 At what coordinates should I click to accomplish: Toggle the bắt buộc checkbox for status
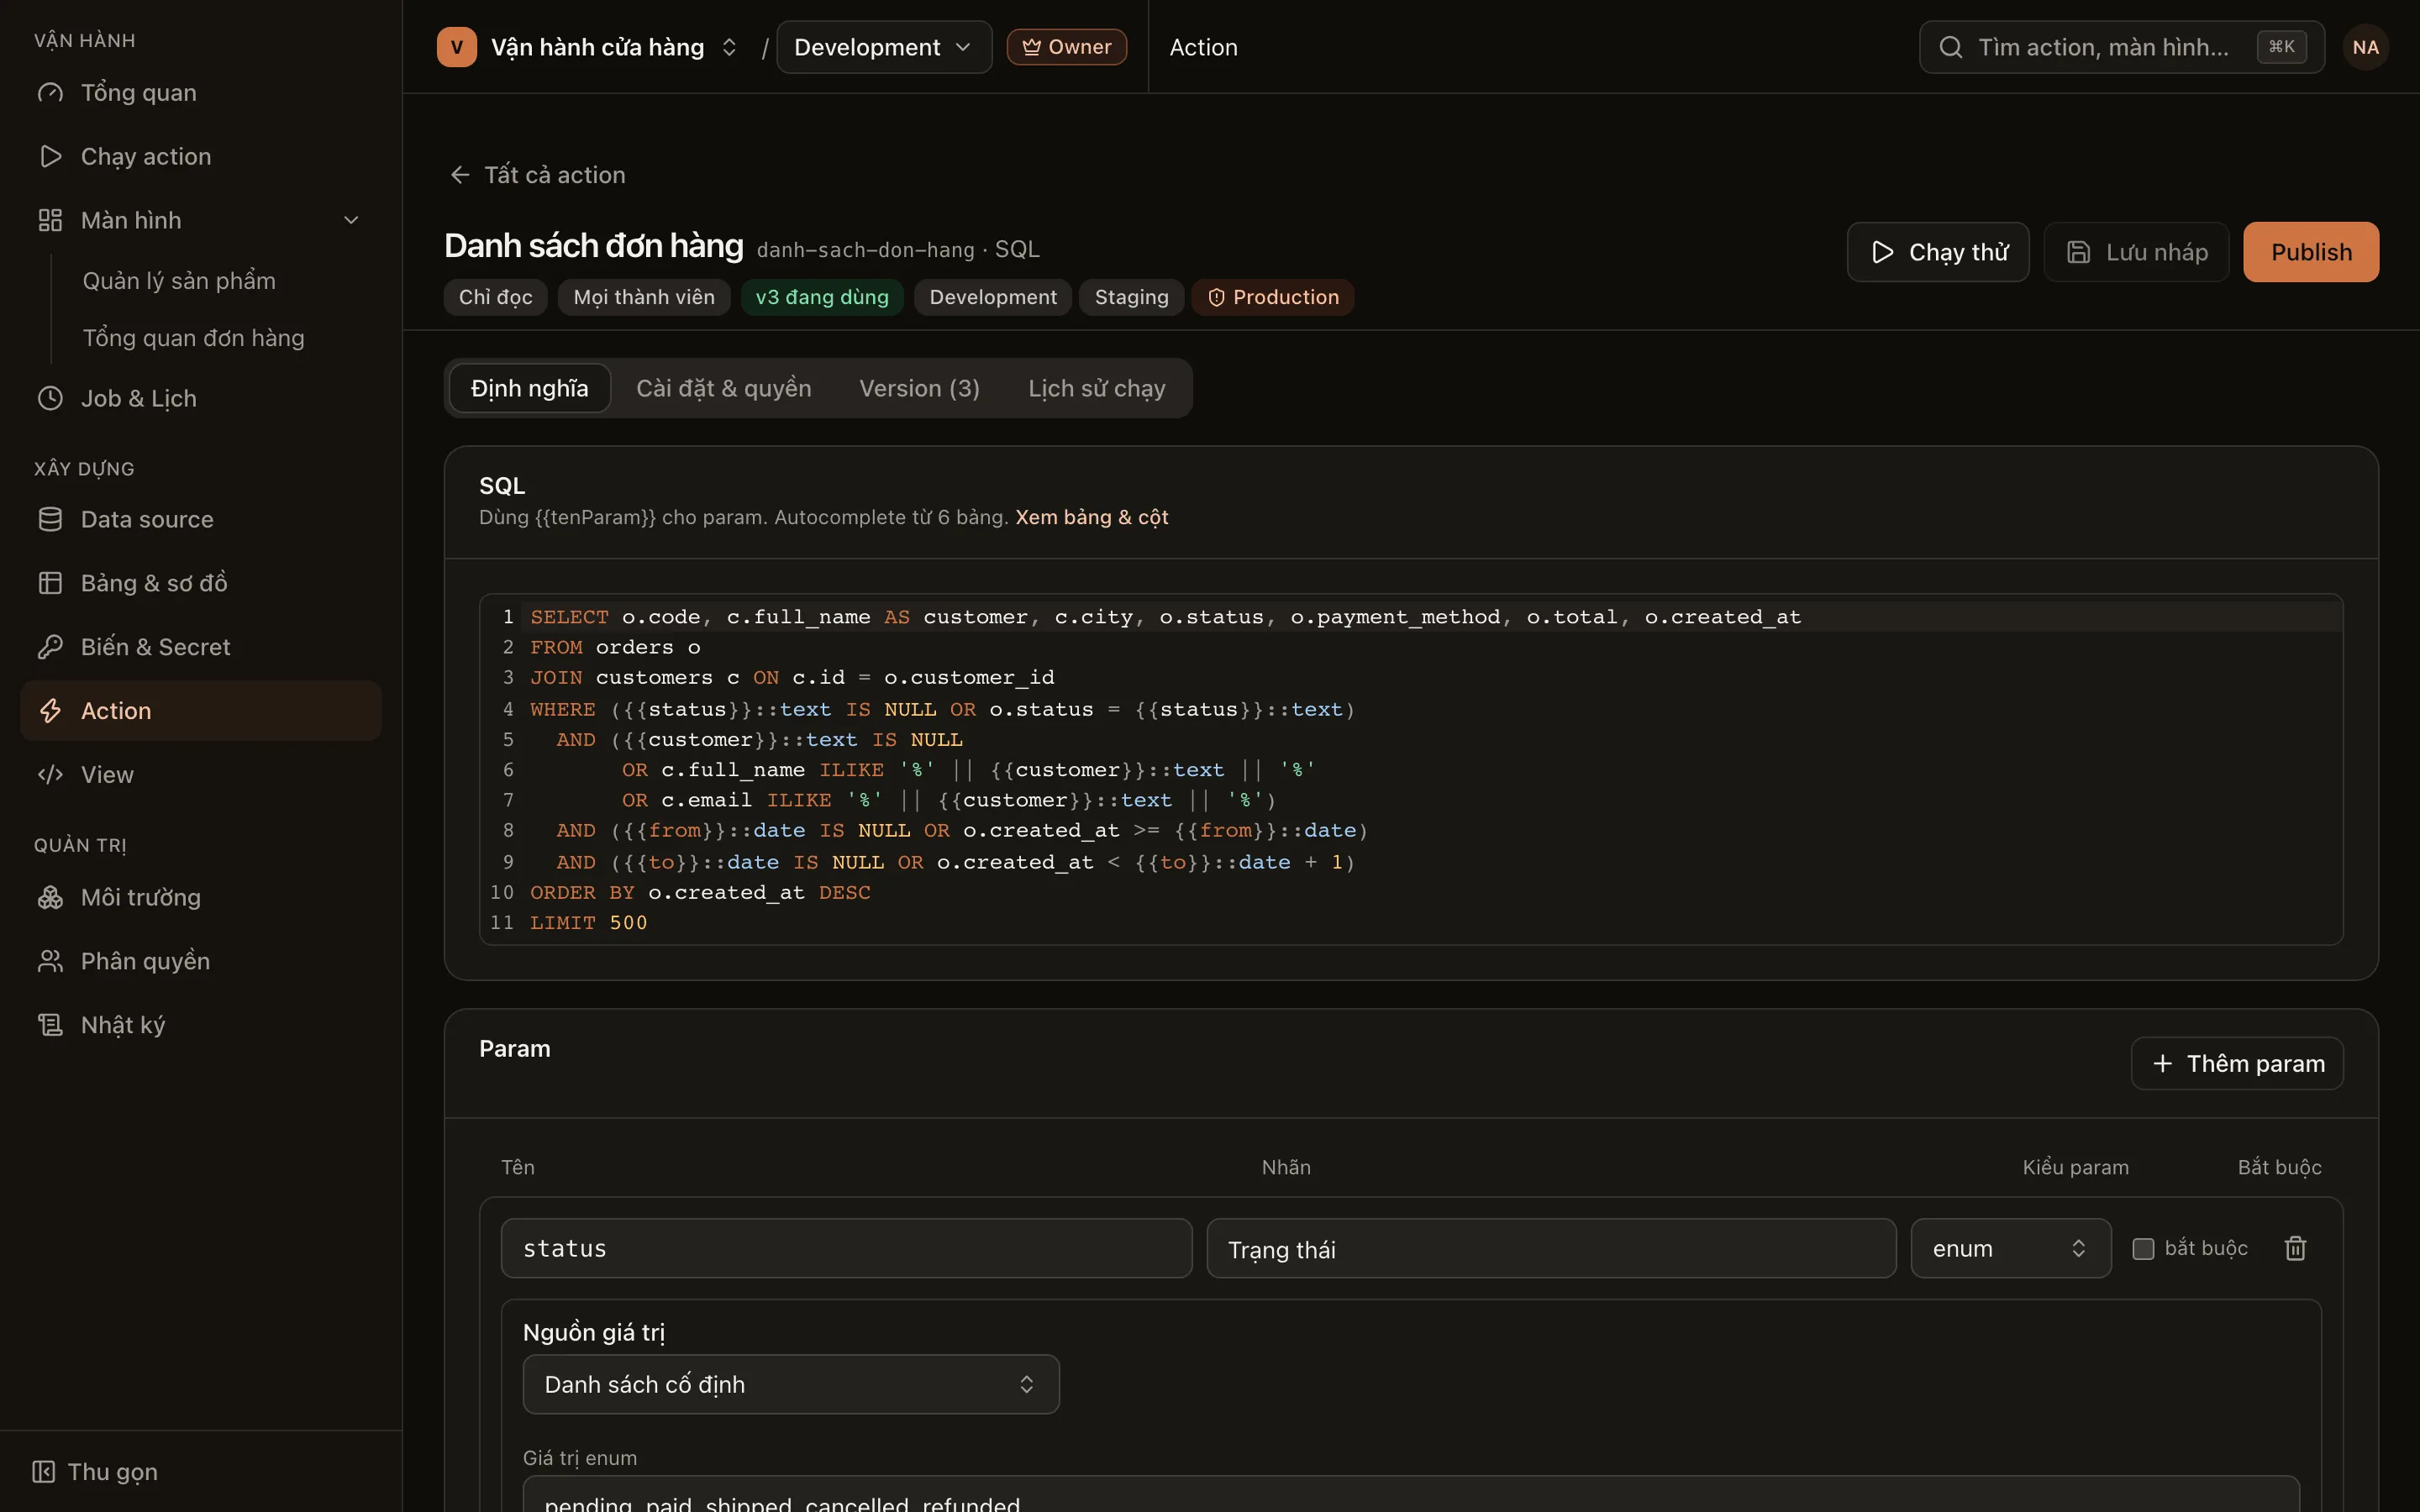[2143, 1248]
